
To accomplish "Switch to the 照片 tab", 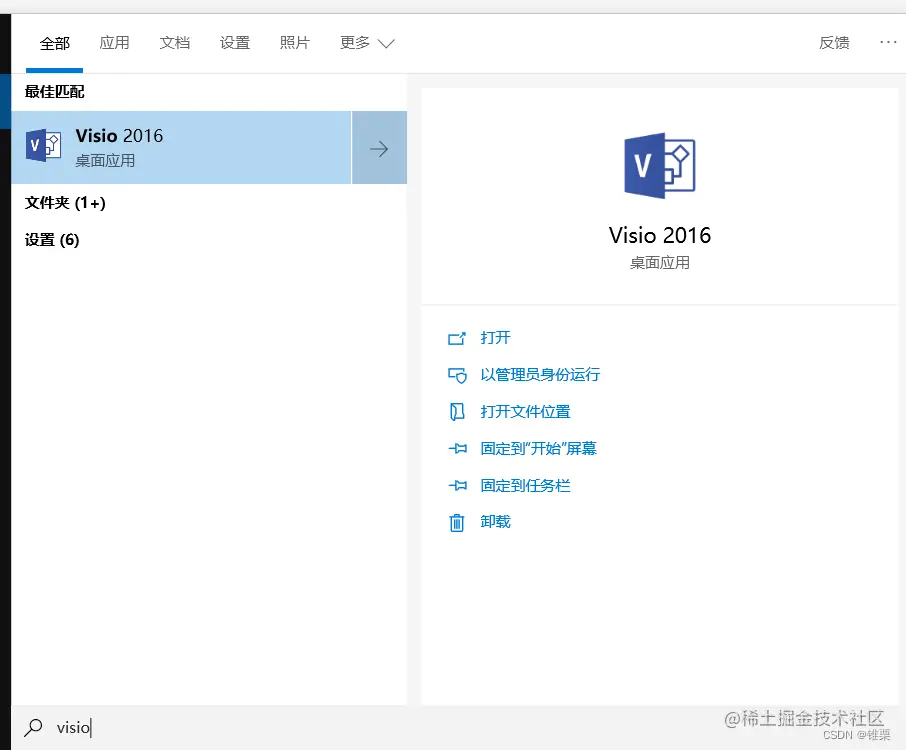I will tap(295, 43).
